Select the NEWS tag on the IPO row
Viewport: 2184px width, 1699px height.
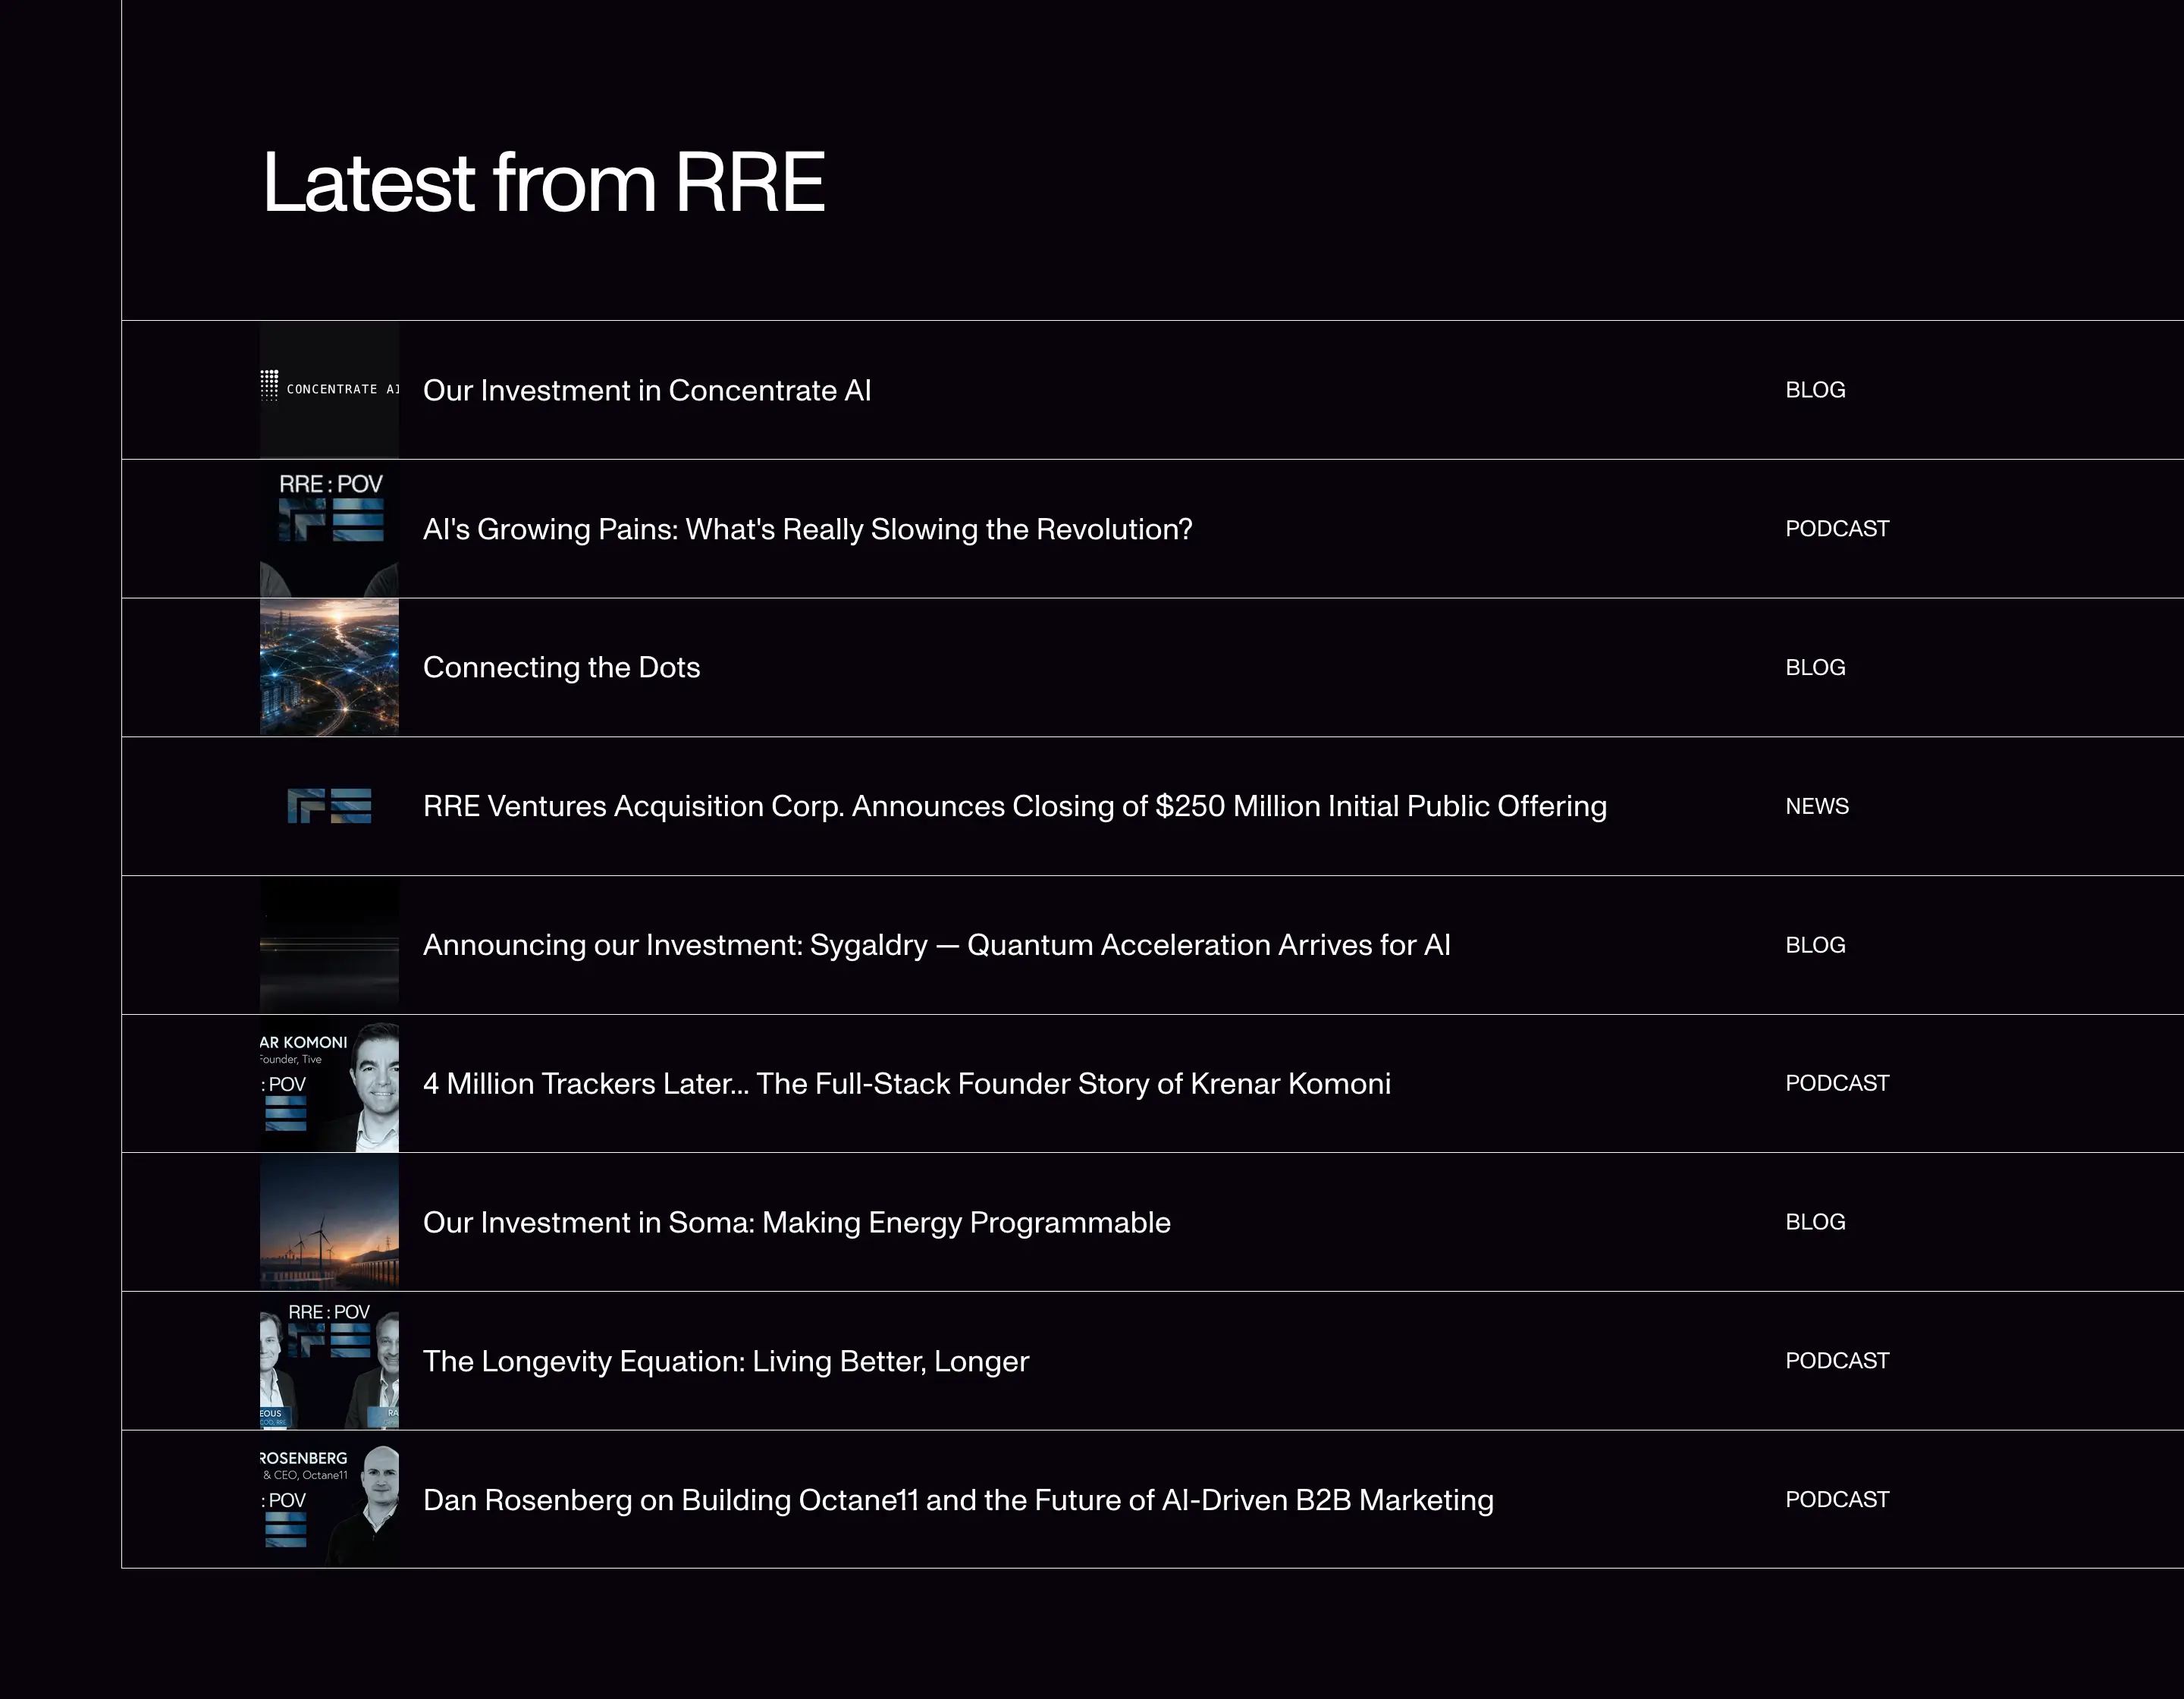1817,806
